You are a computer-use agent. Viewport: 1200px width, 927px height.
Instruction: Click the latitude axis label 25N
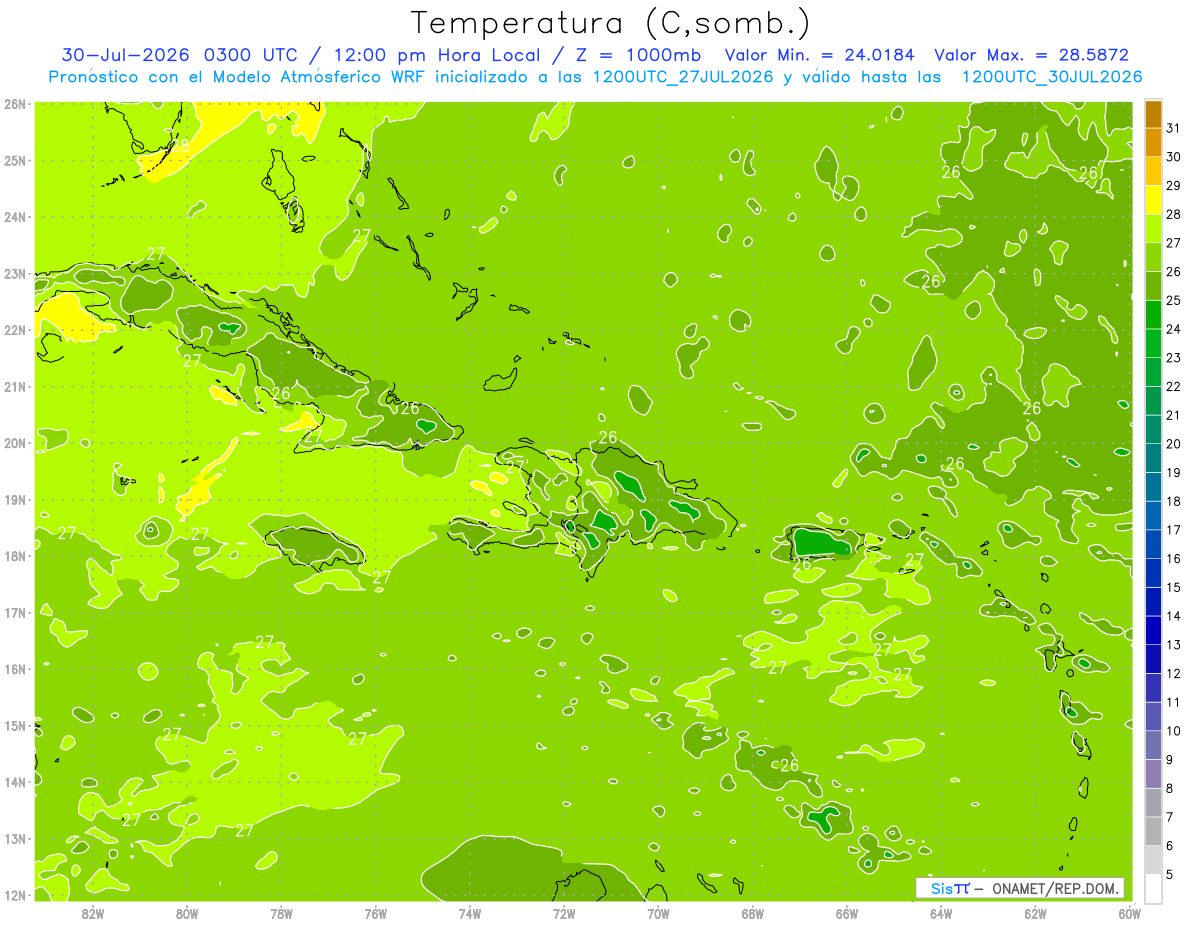(x=15, y=160)
